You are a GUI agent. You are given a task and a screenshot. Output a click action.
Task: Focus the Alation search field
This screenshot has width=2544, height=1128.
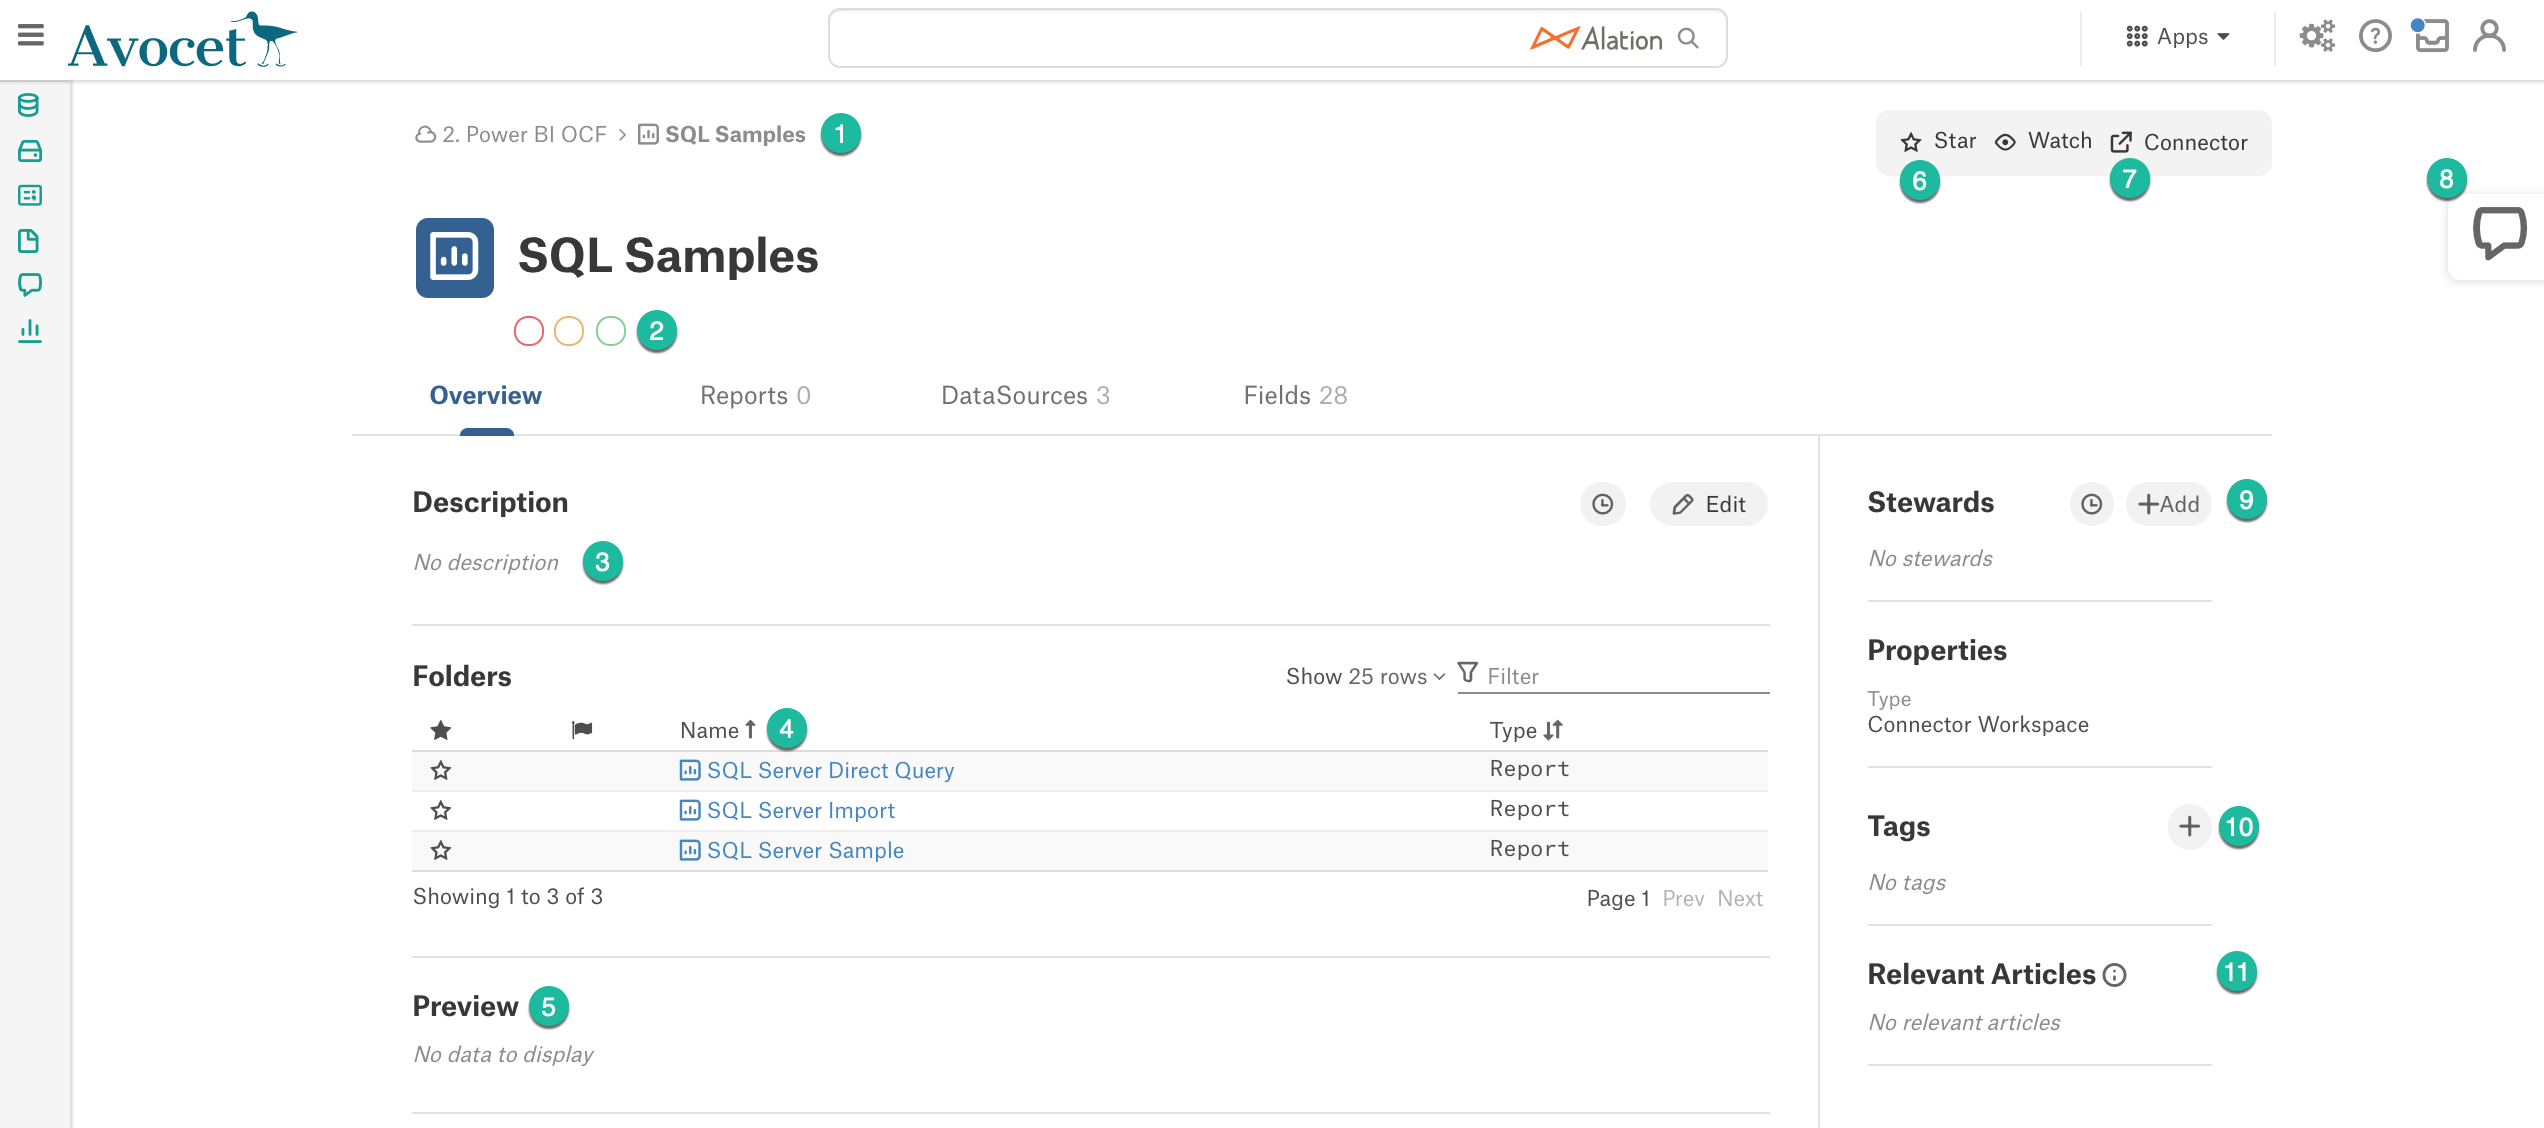coord(1277,38)
